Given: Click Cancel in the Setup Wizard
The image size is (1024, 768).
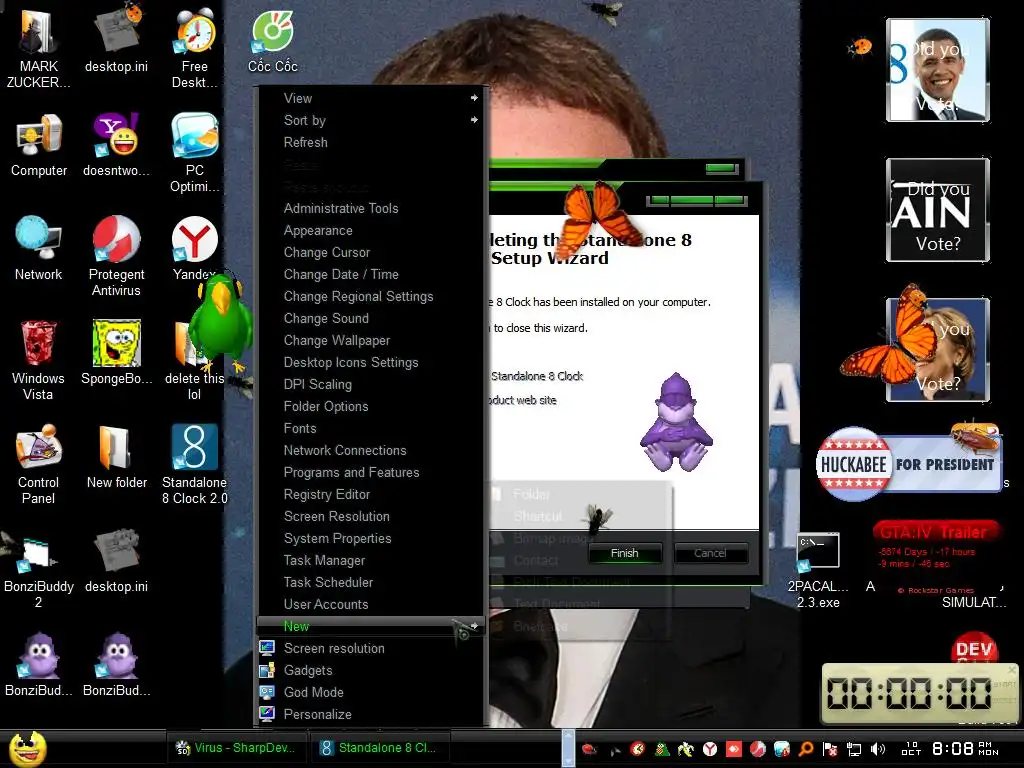Looking at the screenshot, I should point(711,553).
